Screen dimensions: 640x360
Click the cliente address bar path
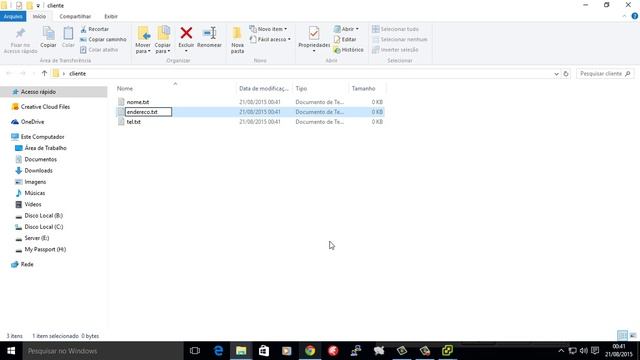tap(78, 74)
